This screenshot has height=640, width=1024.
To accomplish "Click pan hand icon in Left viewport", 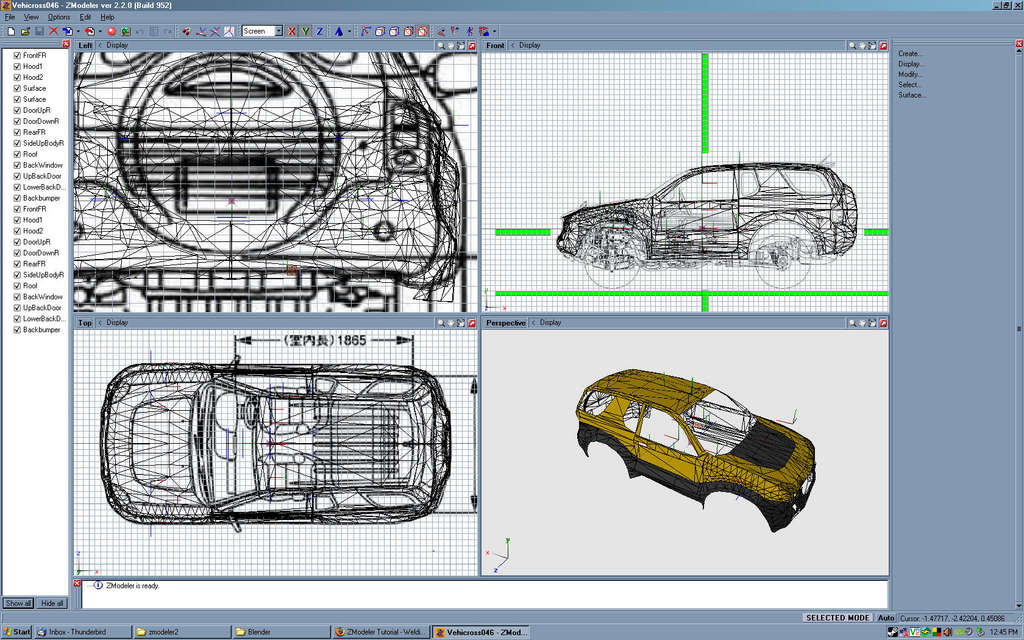I will click(451, 46).
